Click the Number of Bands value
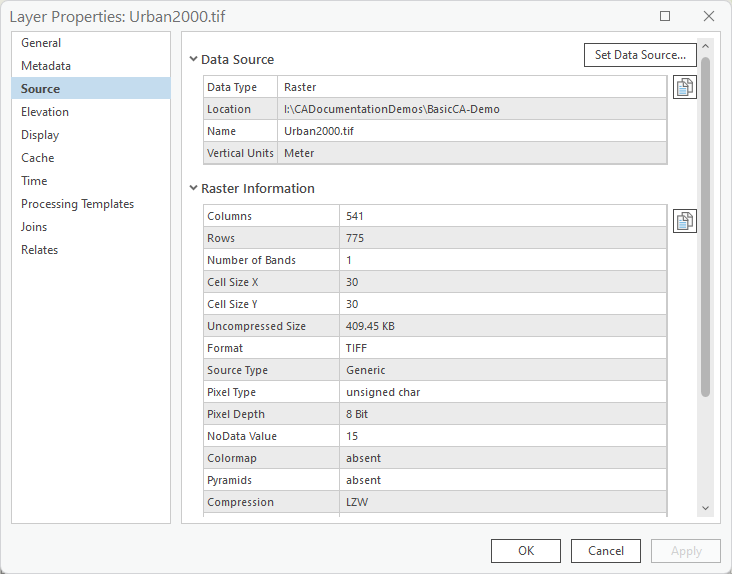 click(x=349, y=260)
